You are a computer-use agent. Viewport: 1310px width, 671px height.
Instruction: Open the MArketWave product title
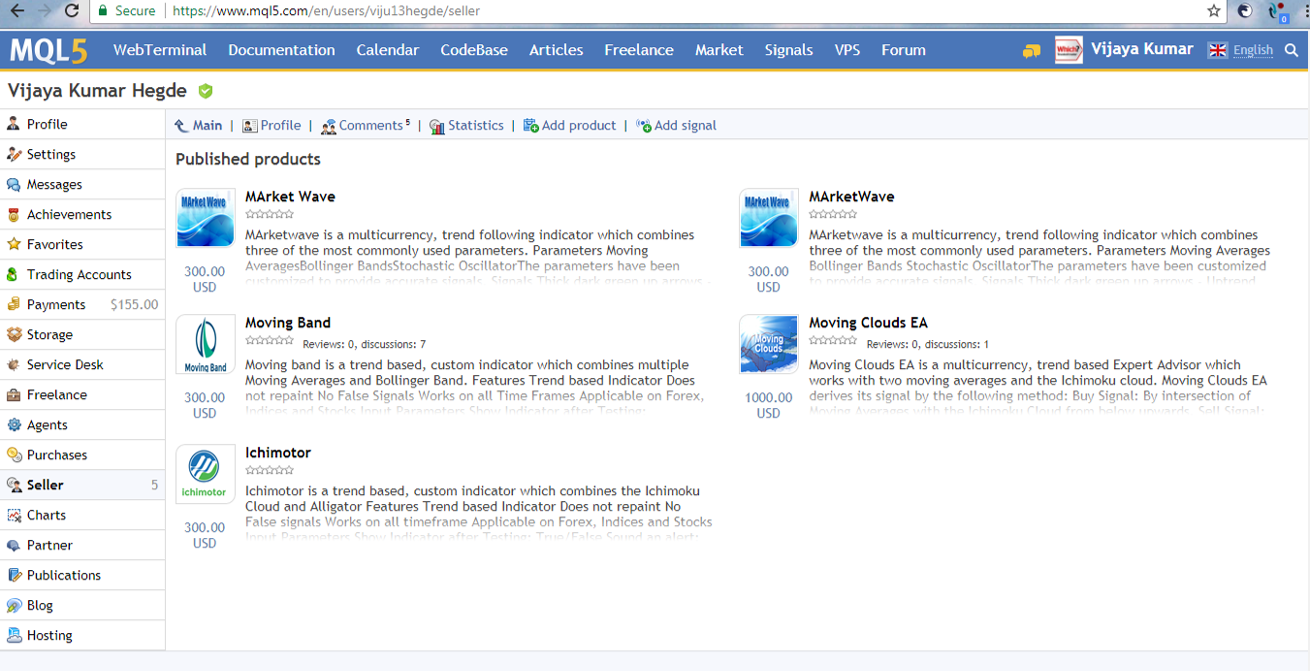click(x=851, y=197)
